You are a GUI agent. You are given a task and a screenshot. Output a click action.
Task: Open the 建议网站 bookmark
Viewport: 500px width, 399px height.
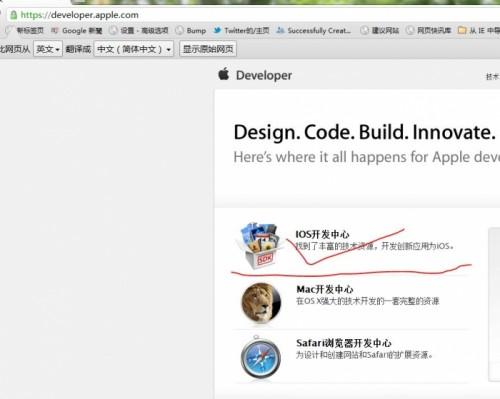380,31
